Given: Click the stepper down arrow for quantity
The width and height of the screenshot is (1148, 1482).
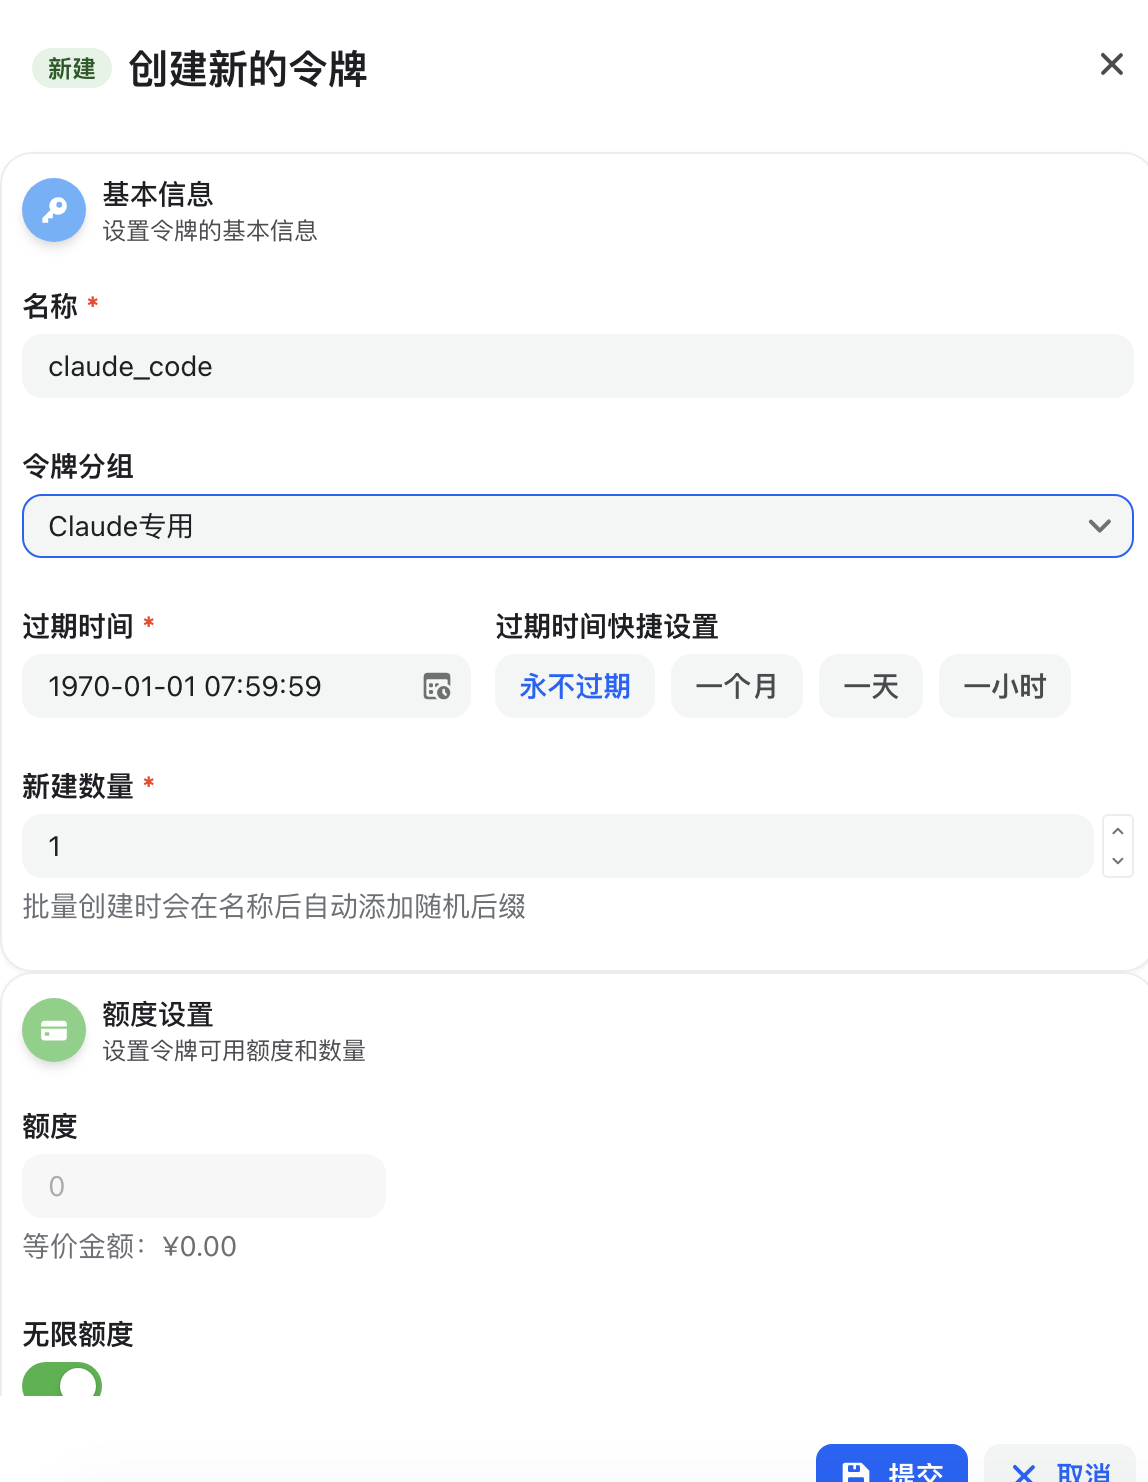Looking at the screenshot, I should tap(1118, 862).
